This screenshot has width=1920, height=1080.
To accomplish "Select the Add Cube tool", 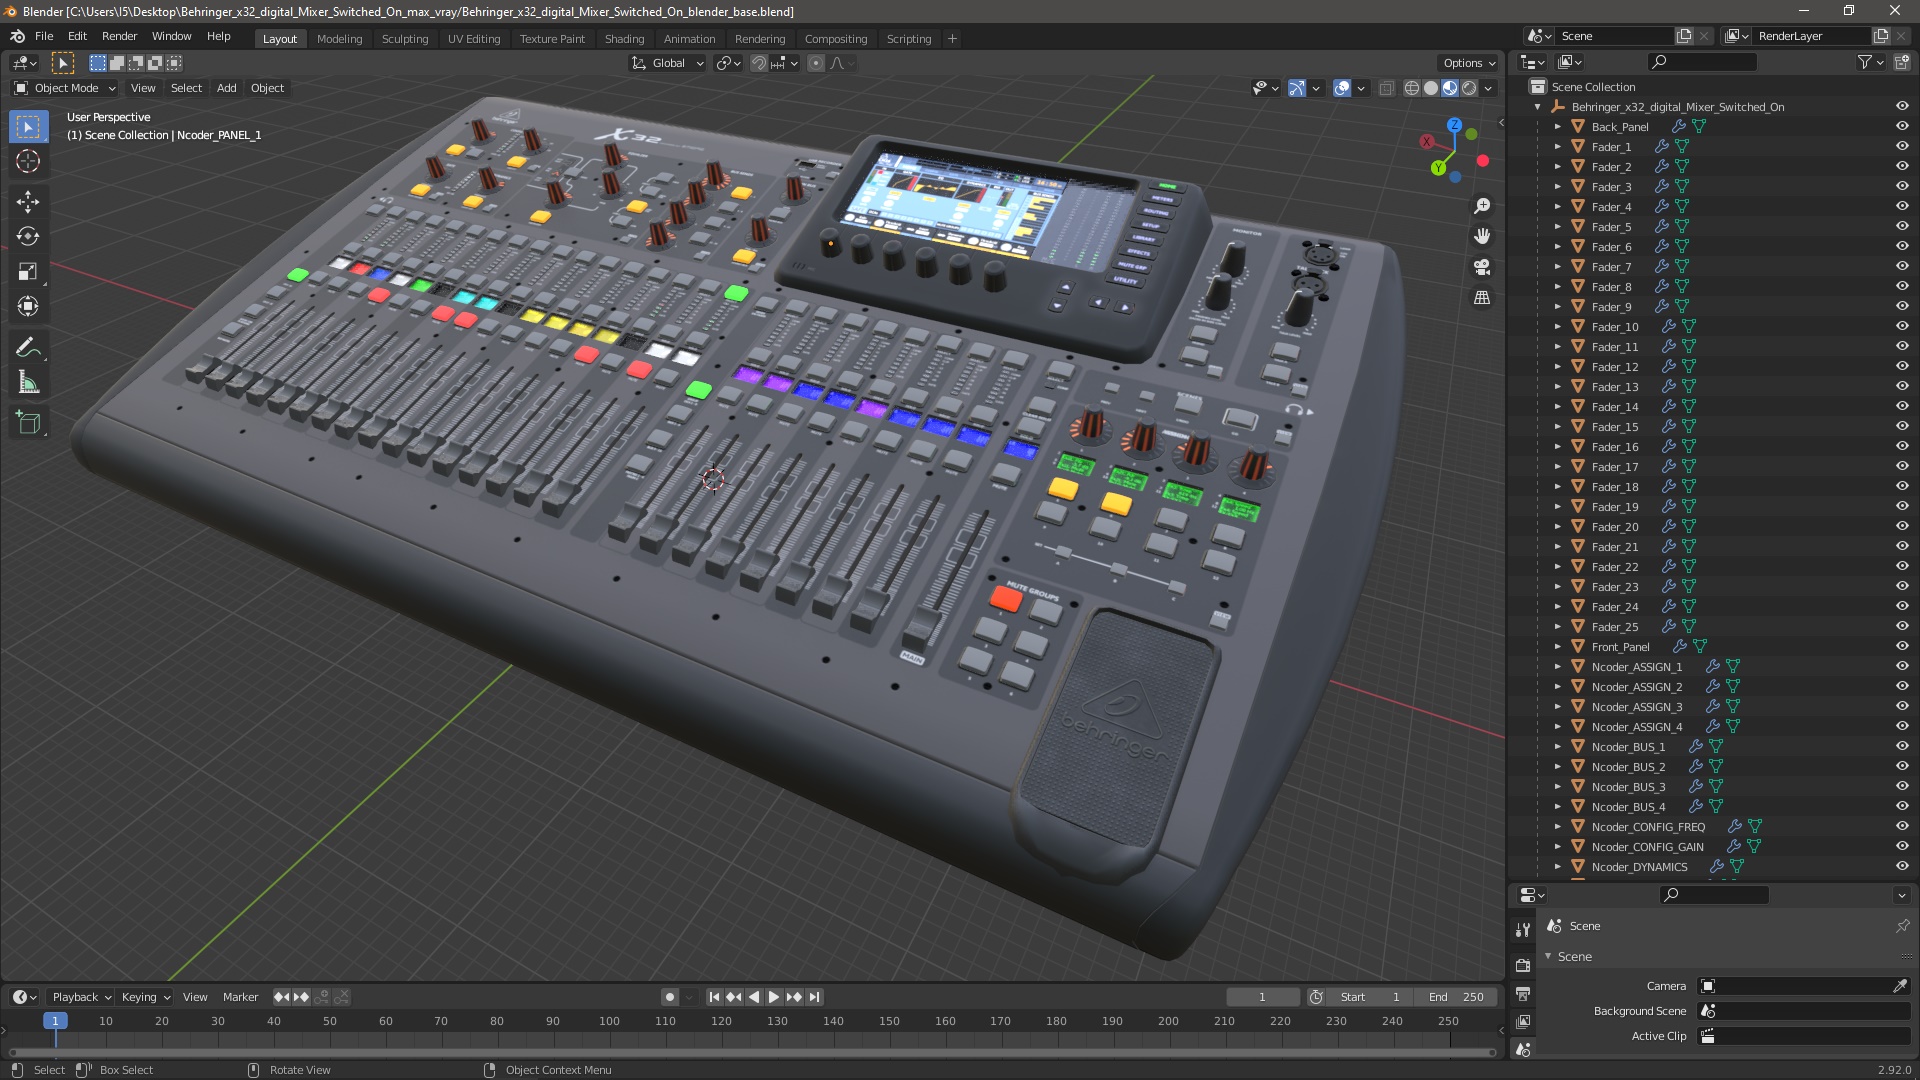I will (x=28, y=423).
